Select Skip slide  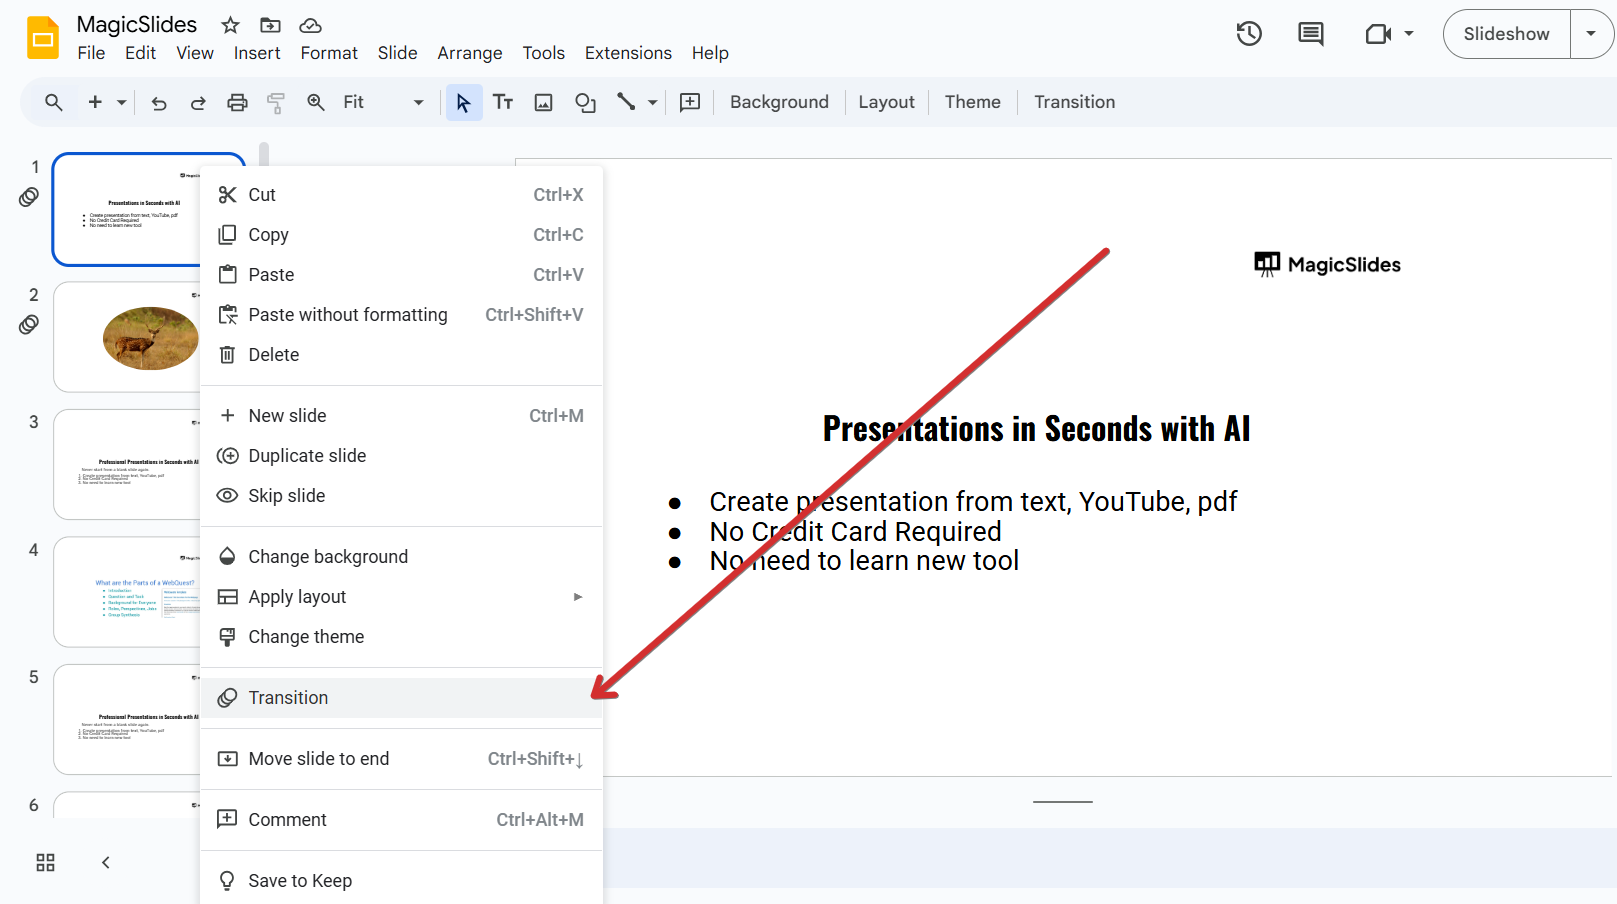coord(401,496)
